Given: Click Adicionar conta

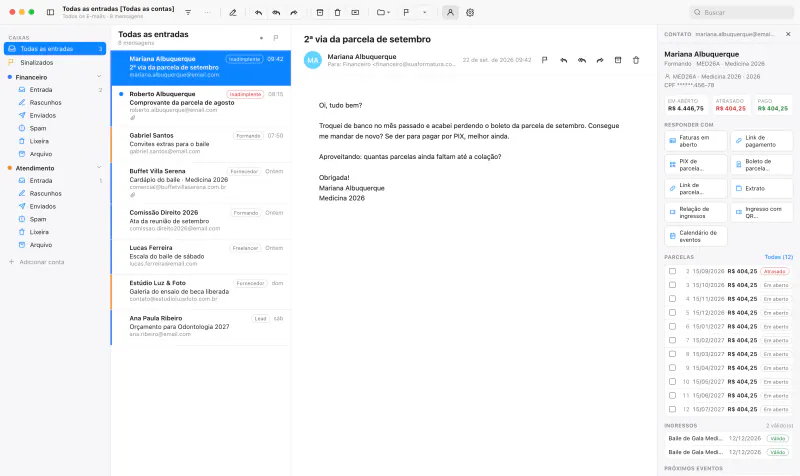Looking at the screenshot, I should [36, 262].
